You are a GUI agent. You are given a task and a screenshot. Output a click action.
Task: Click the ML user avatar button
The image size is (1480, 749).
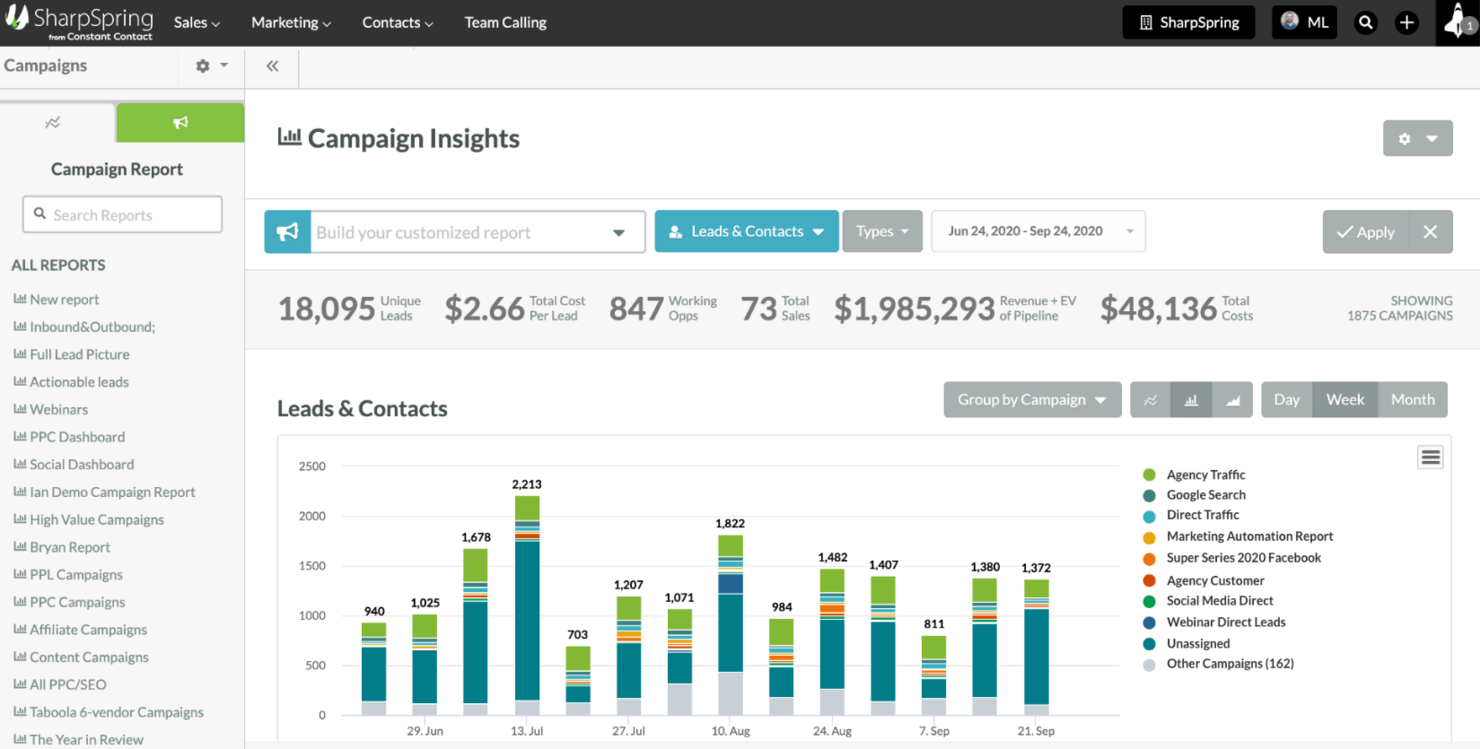click(1304, 22)
